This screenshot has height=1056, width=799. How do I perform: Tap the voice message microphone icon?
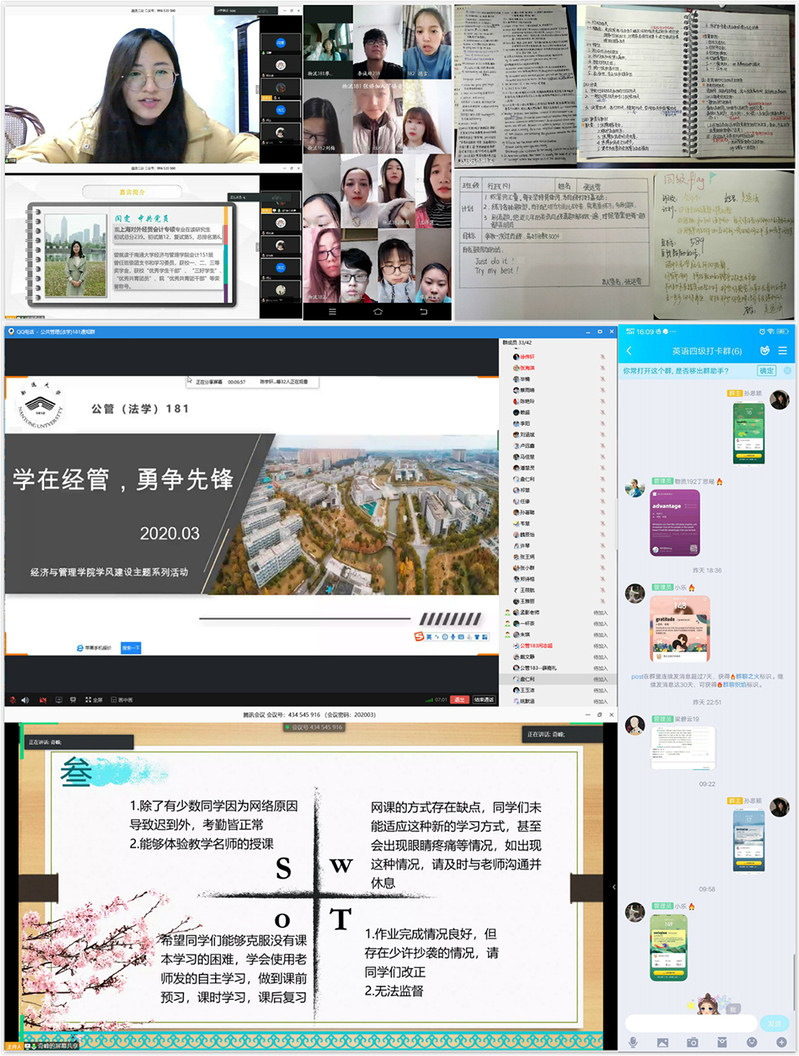(633, 1042)
